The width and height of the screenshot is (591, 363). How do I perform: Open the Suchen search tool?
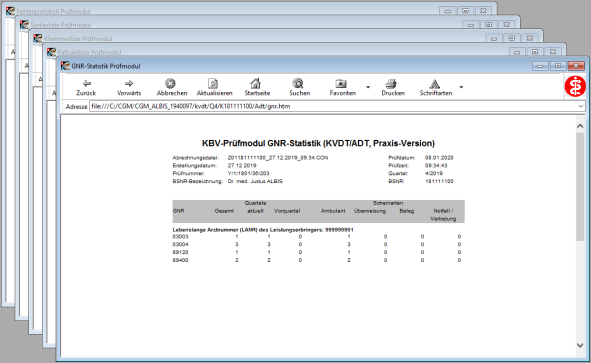coord(299,87)
